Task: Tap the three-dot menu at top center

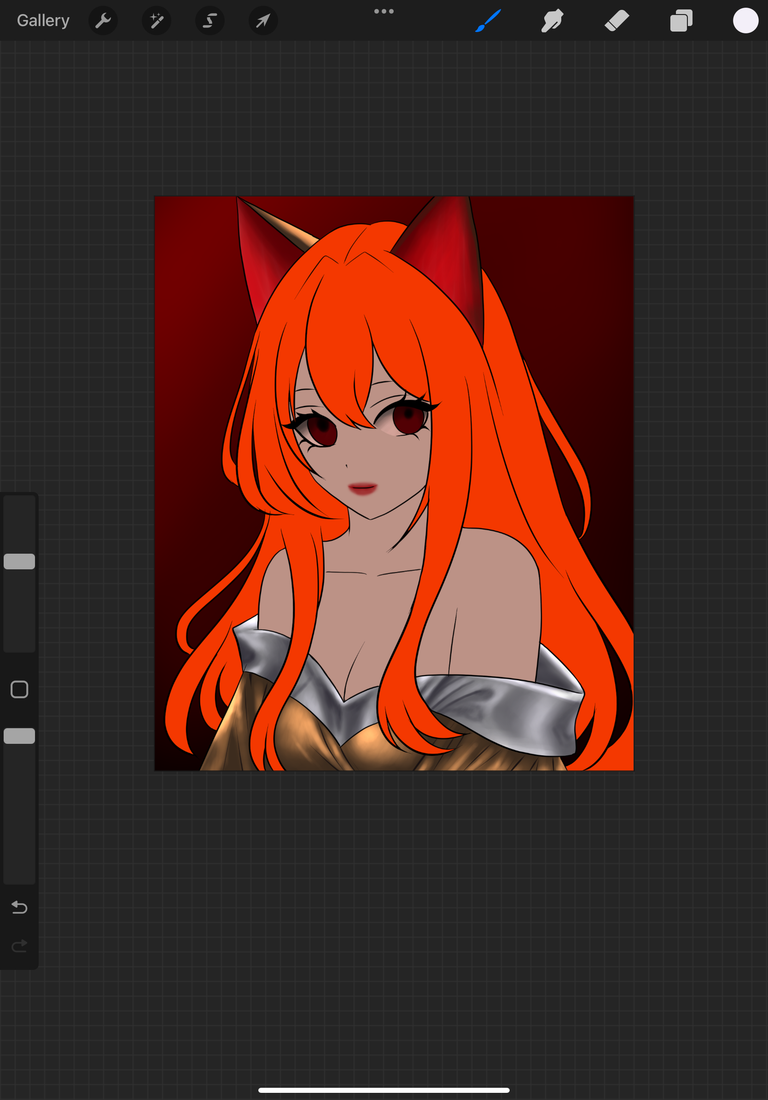Action: [384, 11]
